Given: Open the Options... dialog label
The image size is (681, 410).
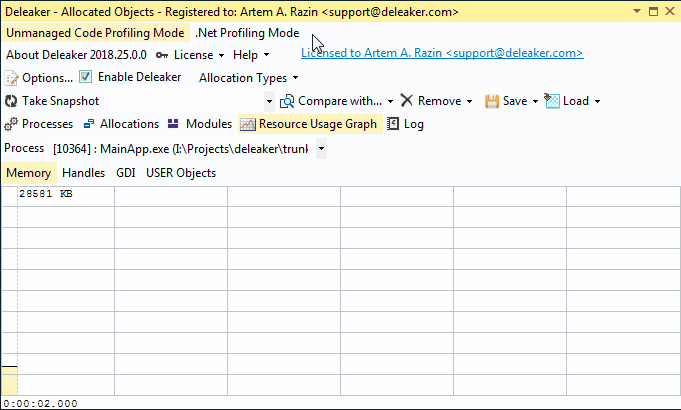Looking at the screenshot, I should click(x=47, y=78).
